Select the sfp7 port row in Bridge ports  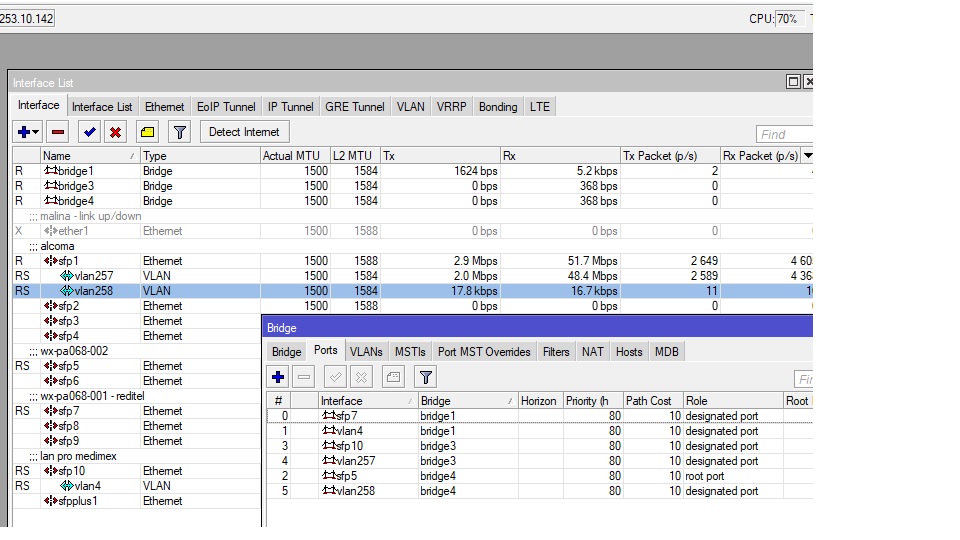[x=539, y=416]
